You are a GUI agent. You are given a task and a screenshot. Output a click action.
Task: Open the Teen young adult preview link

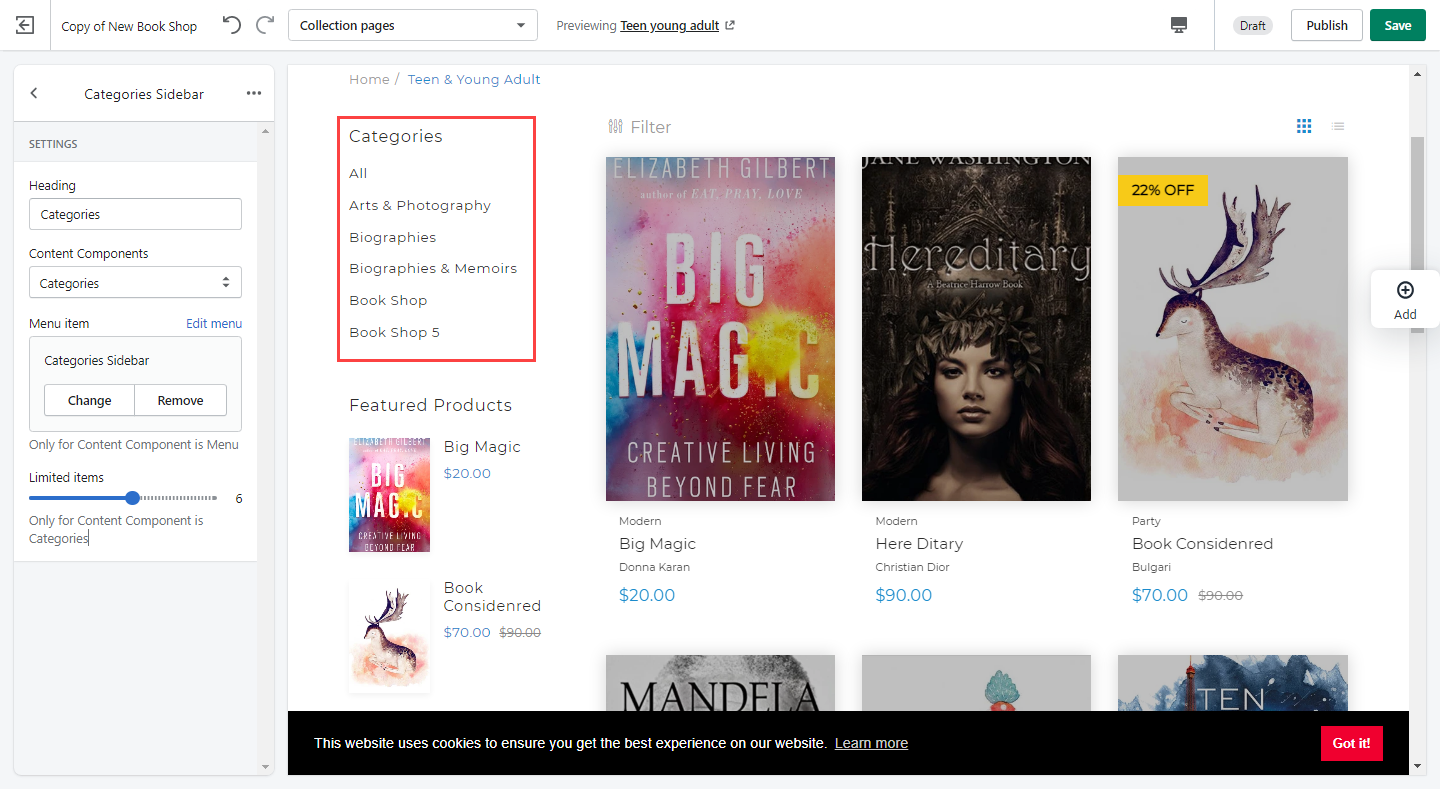669,26
